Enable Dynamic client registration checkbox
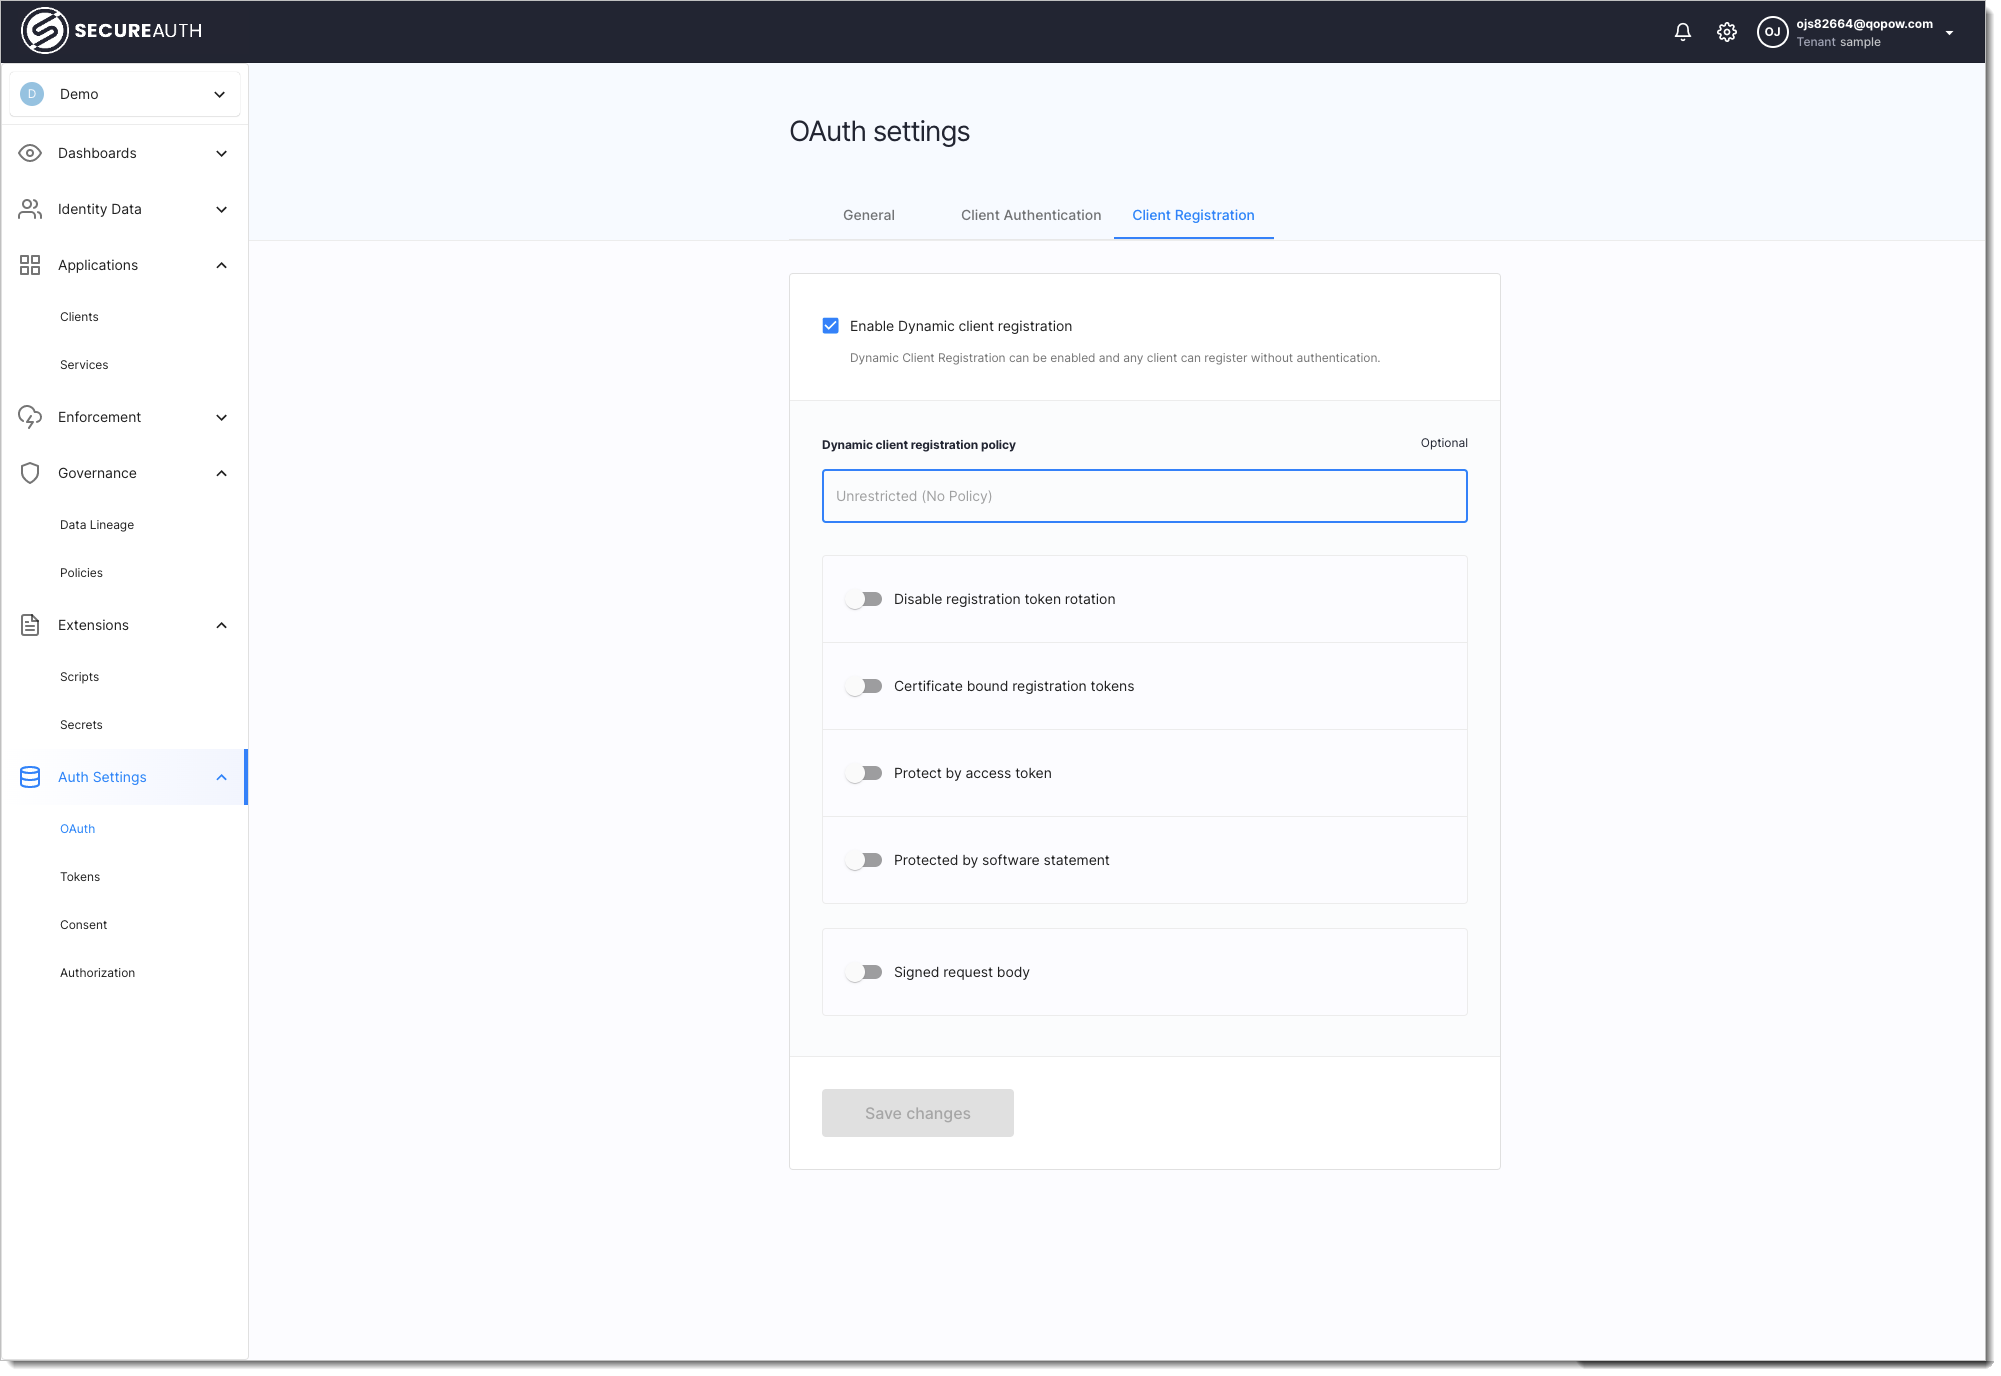 pos(830,325)
